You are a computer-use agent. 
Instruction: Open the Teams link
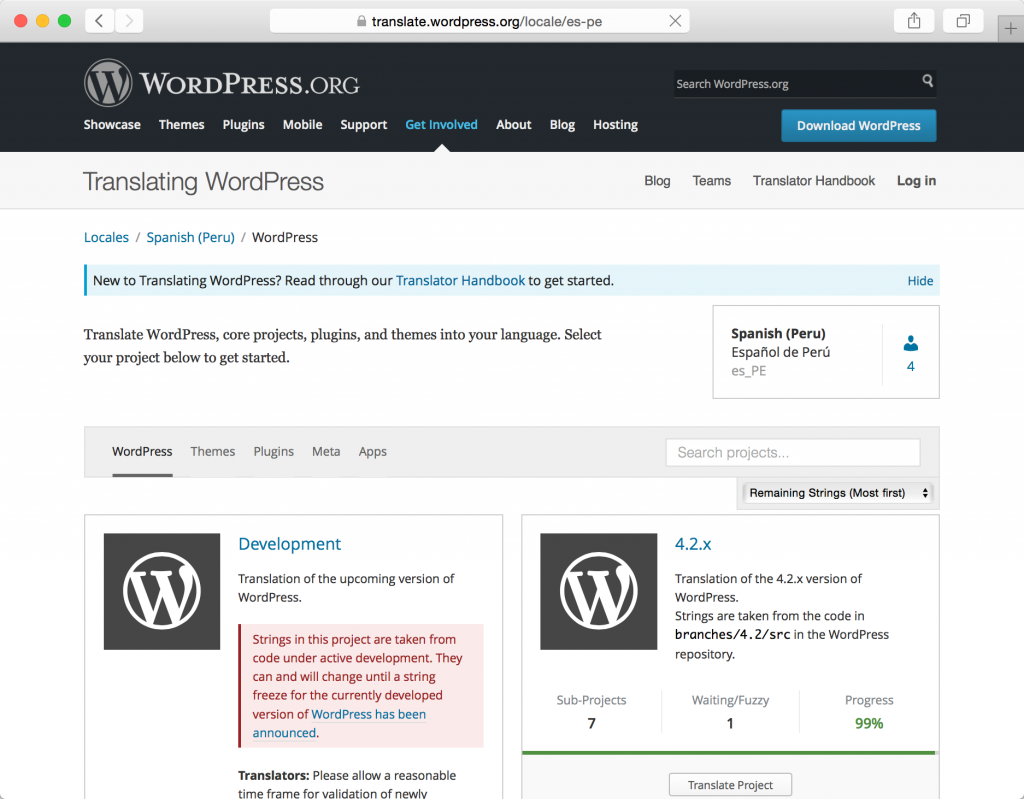(712, 180)
